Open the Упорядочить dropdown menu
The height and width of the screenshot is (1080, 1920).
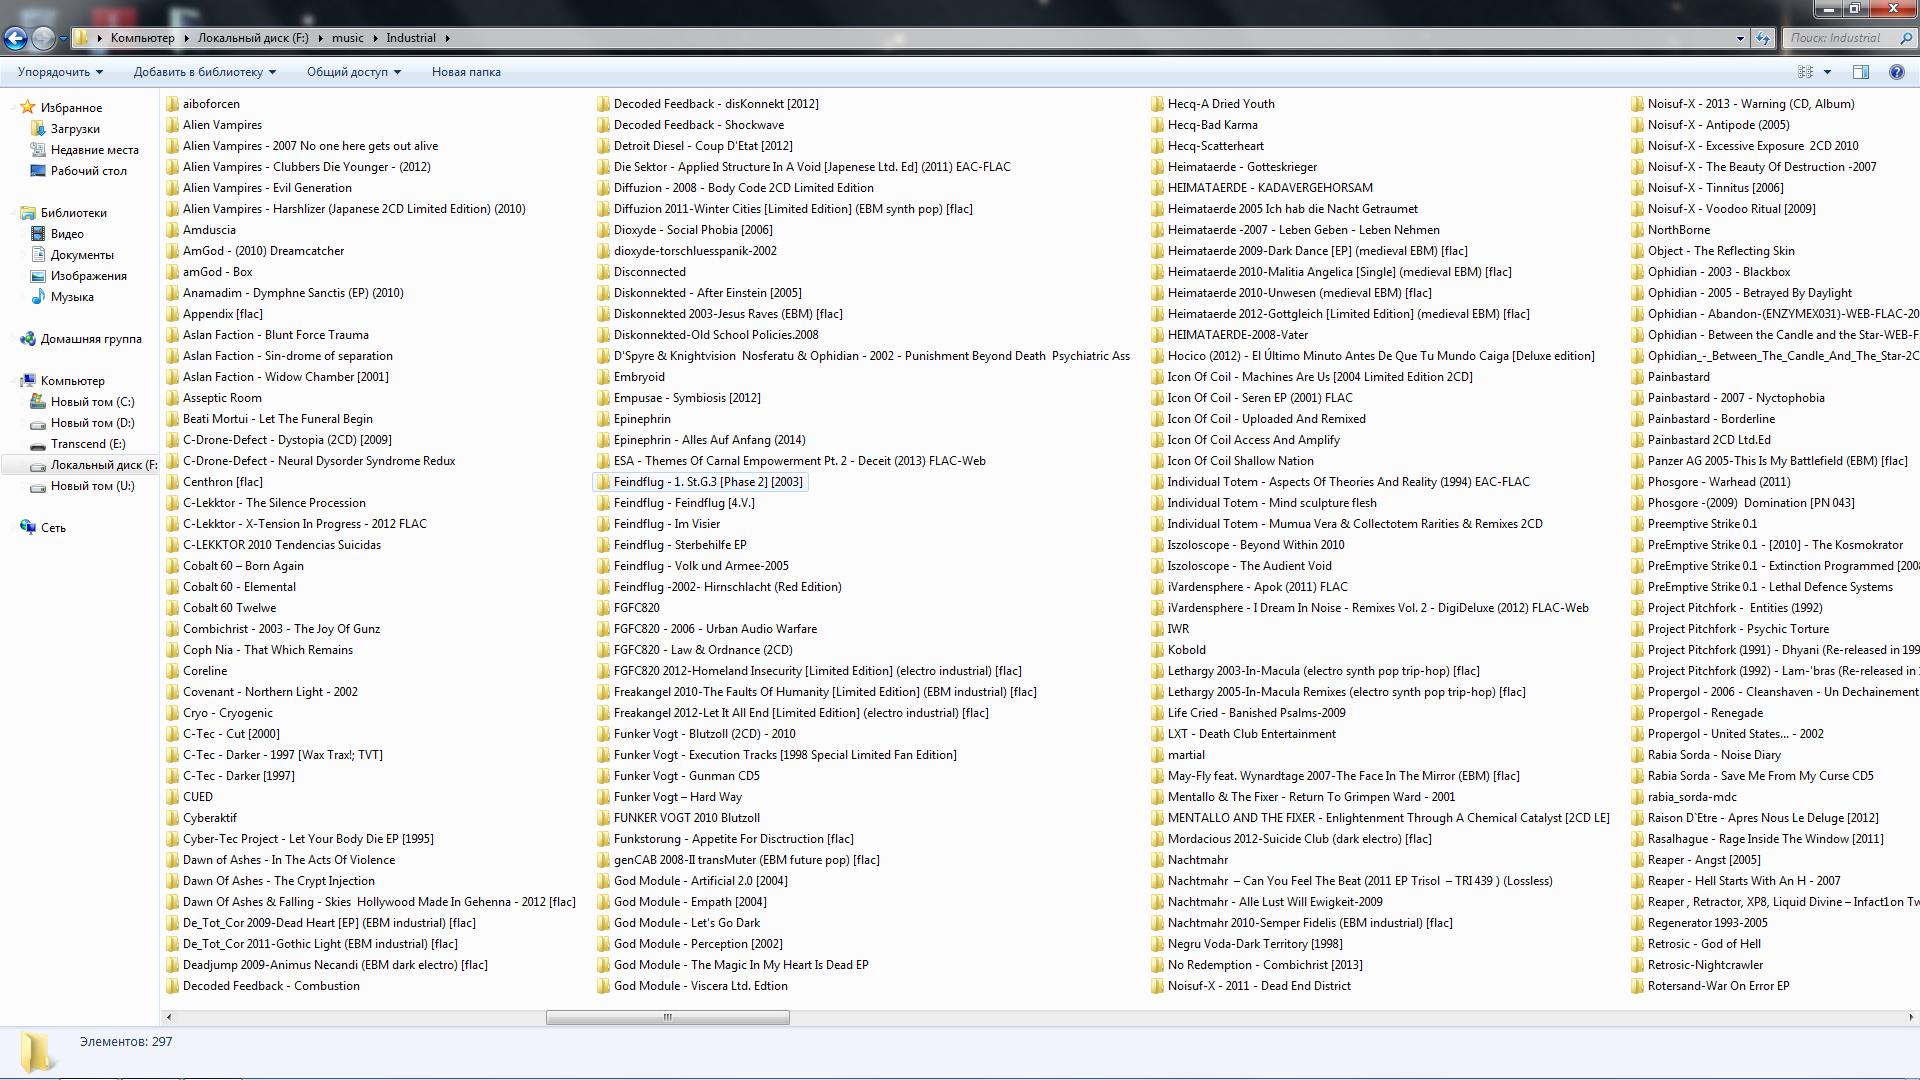(60, 72)
